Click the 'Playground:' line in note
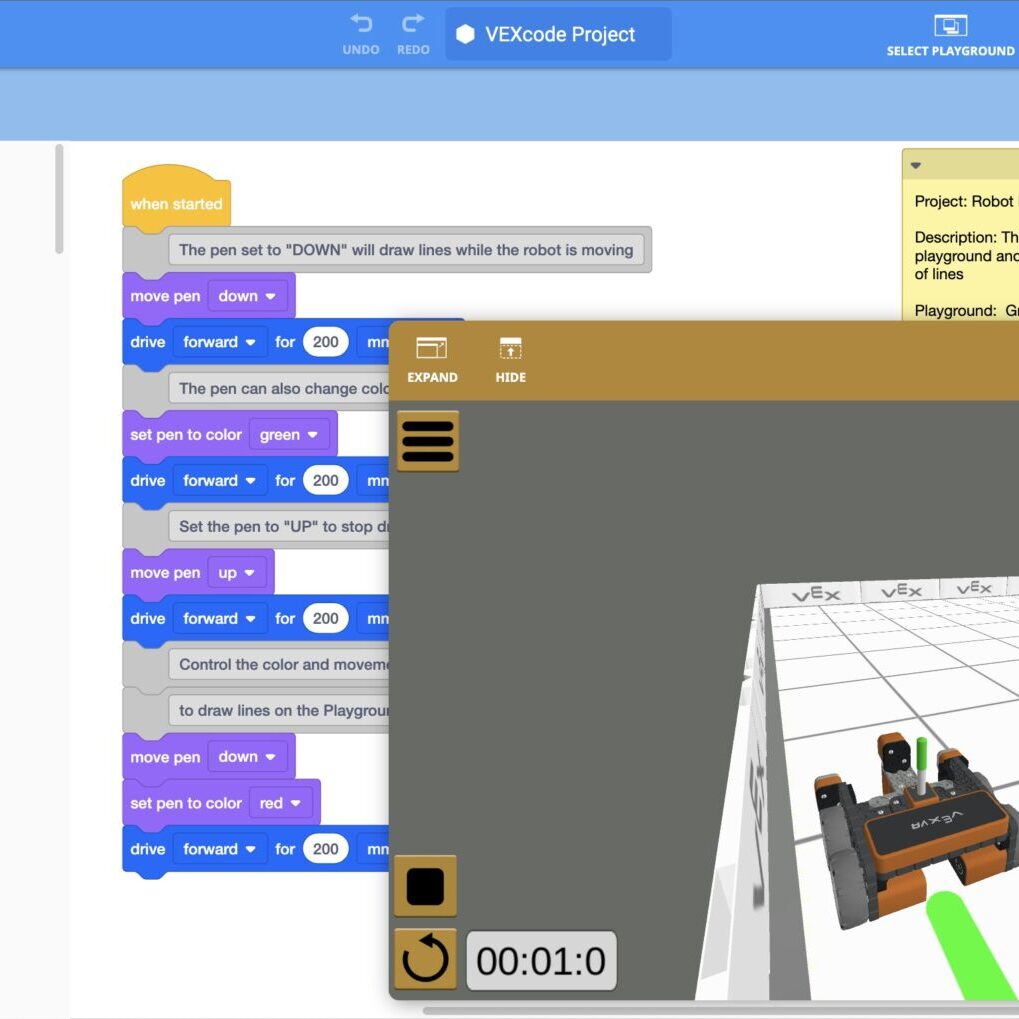The height and width of the screenshot is (1019, 1019). [x=966, y=311]
